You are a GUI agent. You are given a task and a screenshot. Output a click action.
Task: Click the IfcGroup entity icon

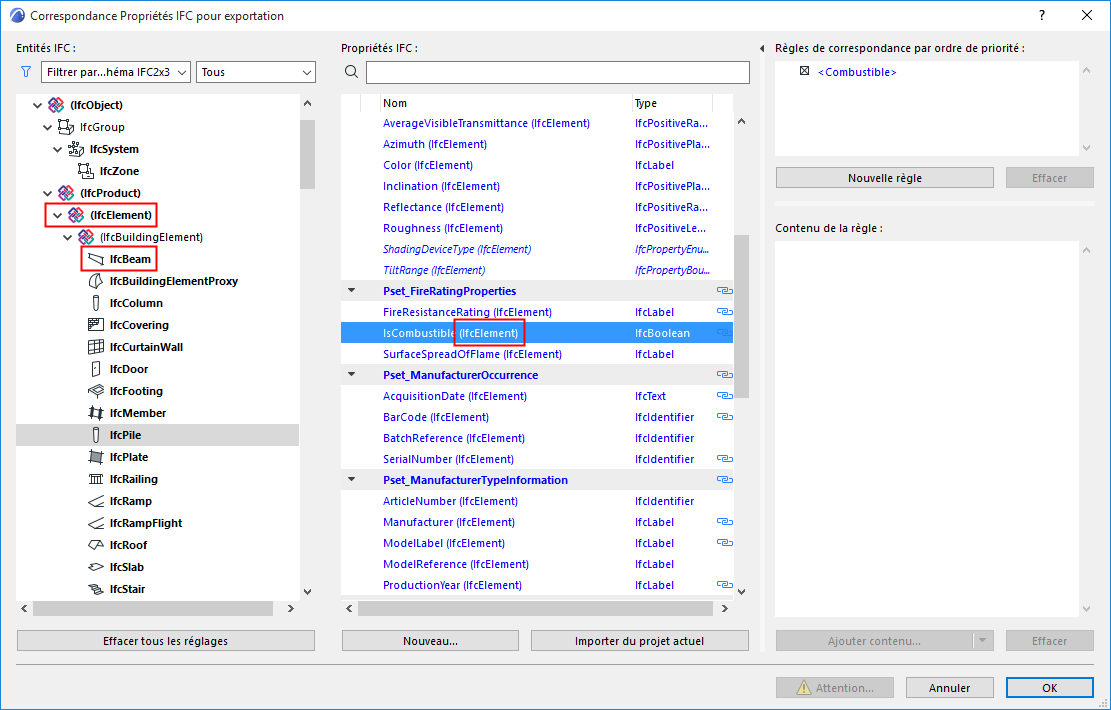(66, 127)
